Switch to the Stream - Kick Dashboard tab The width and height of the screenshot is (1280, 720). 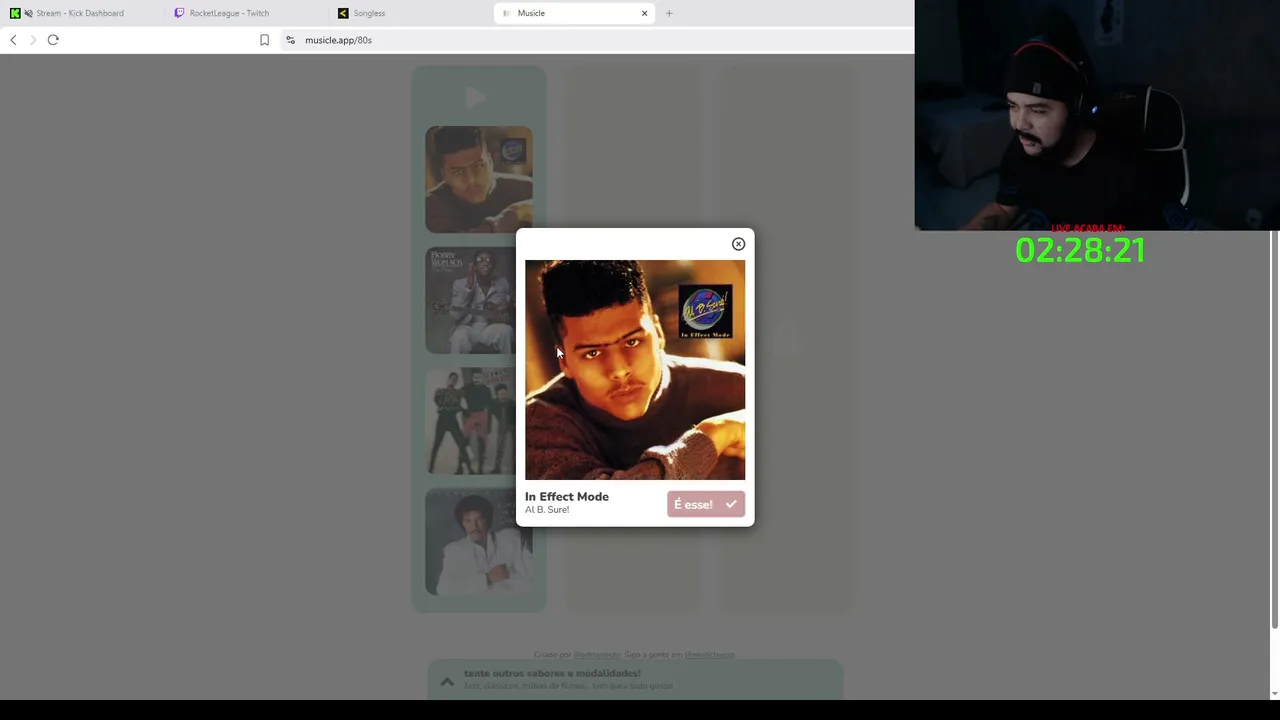[80, 13]
